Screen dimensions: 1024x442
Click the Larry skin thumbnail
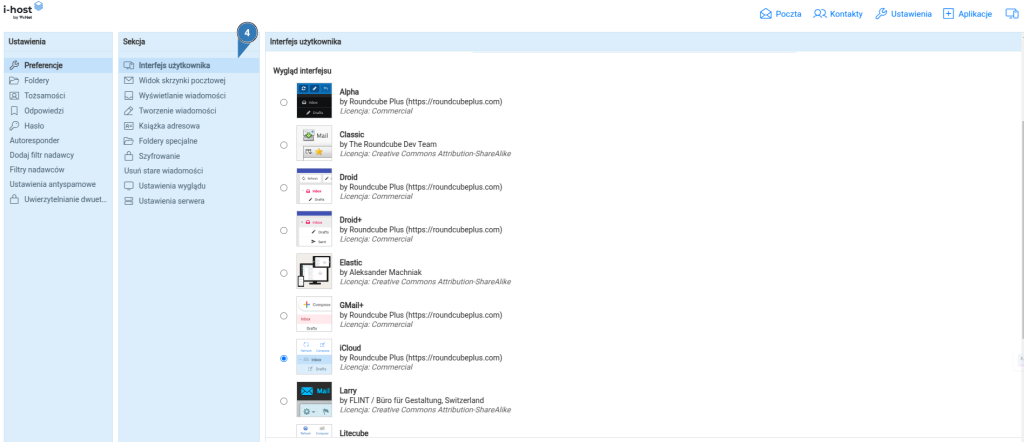314,399
